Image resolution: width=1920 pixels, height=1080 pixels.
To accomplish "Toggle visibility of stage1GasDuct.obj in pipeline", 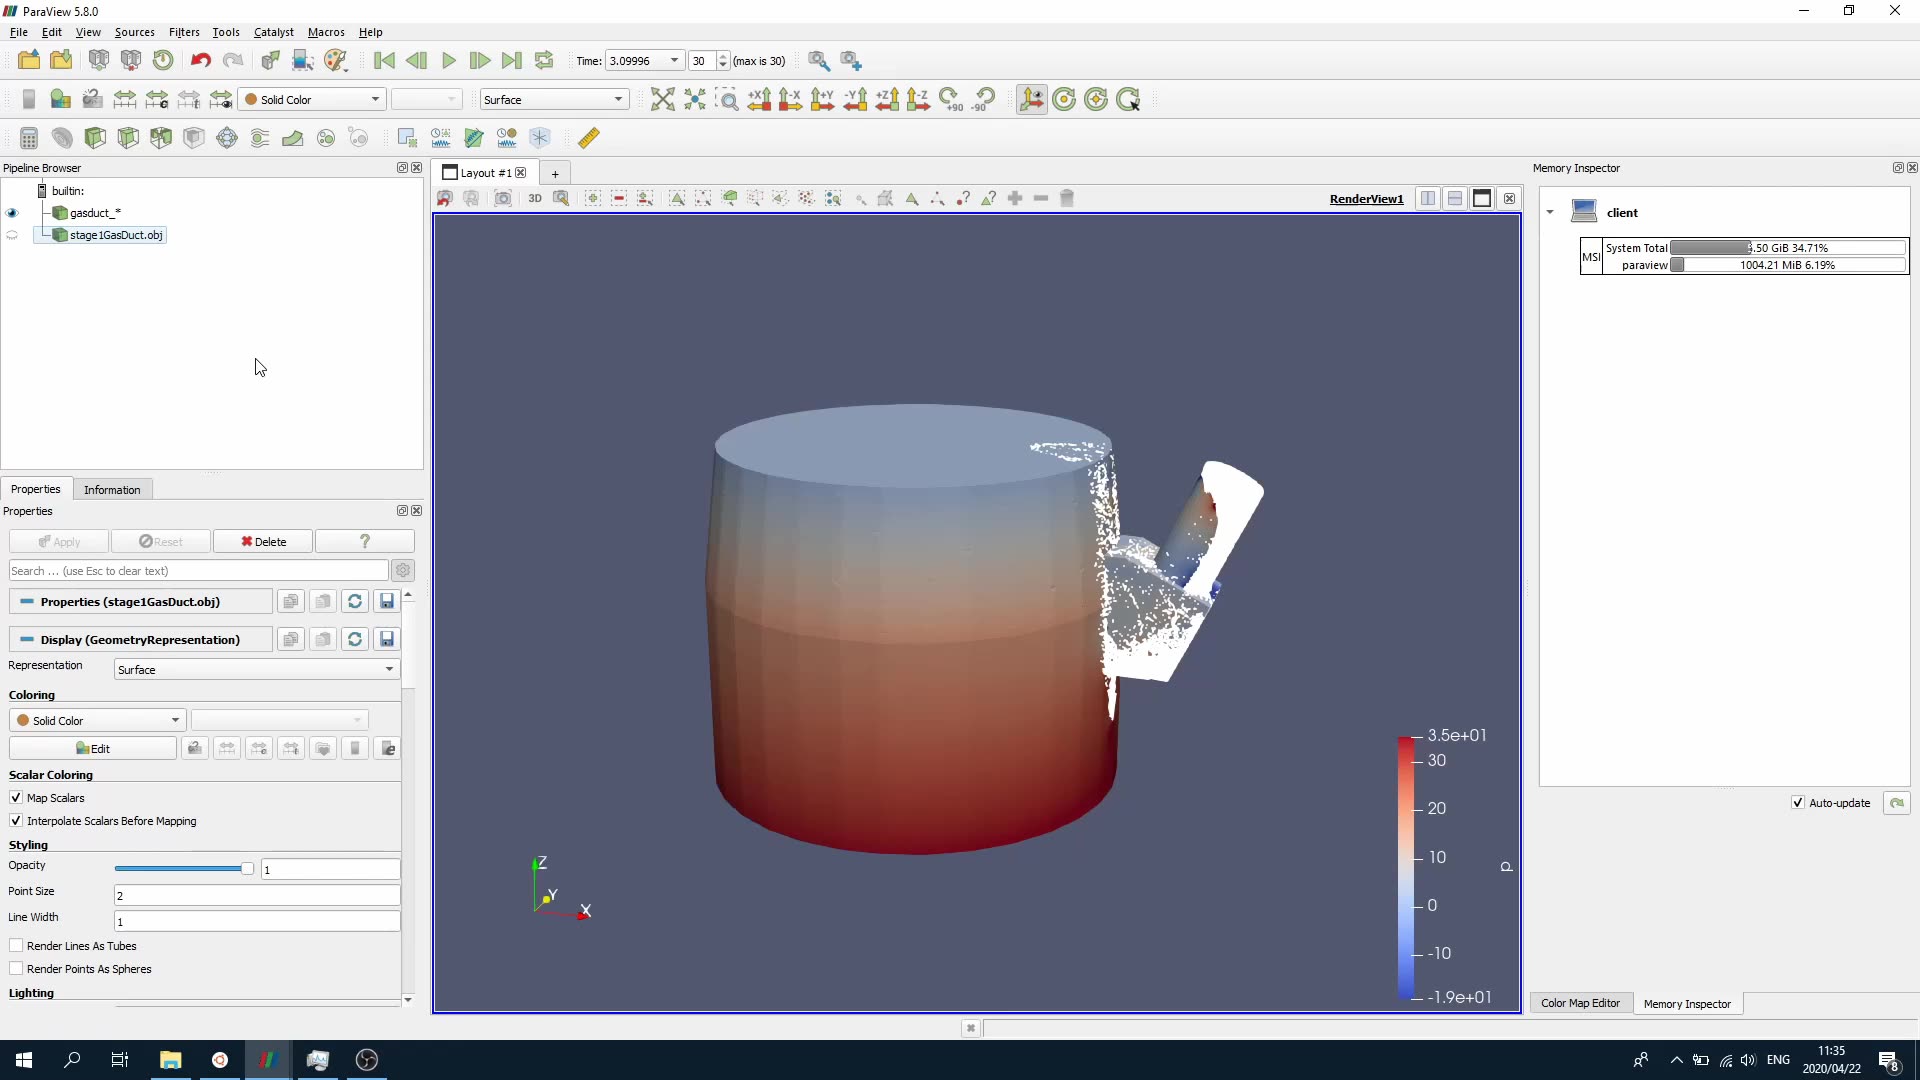I will click(x=12, y=235).
